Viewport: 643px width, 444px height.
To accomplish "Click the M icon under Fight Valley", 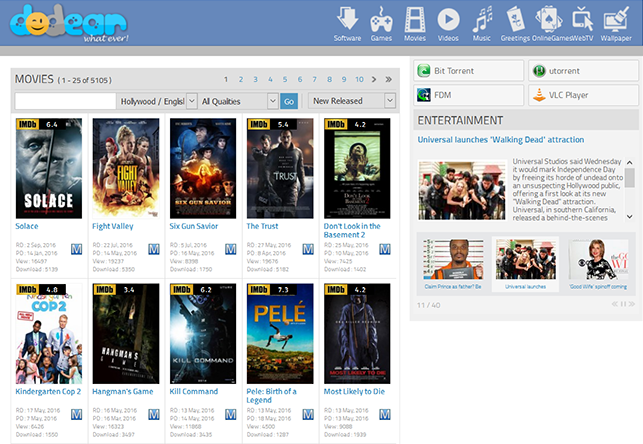I will [154, 249].
